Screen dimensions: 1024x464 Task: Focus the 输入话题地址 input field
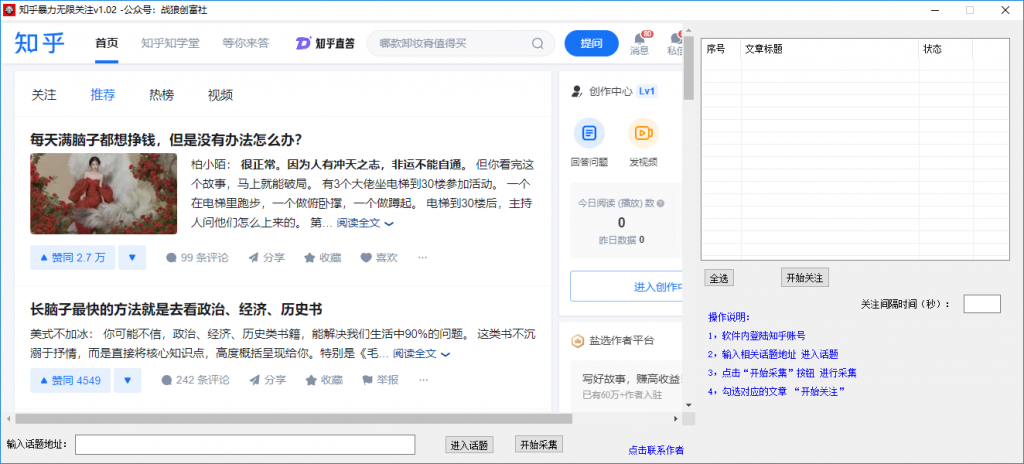point(245,444)
